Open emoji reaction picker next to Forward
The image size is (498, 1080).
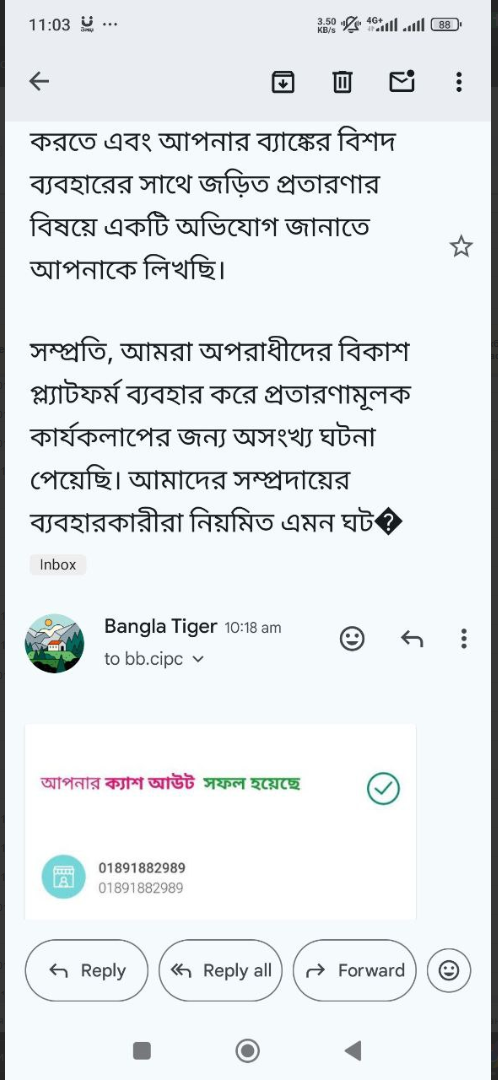[449, 970]
